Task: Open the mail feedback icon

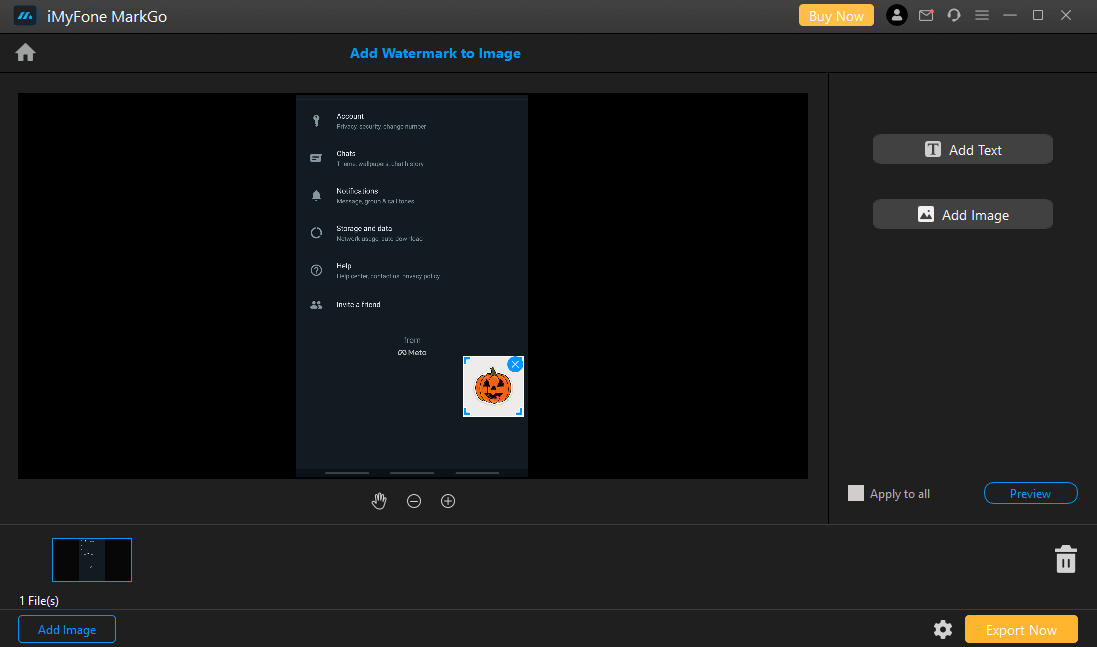Action: tap(926, 15)
